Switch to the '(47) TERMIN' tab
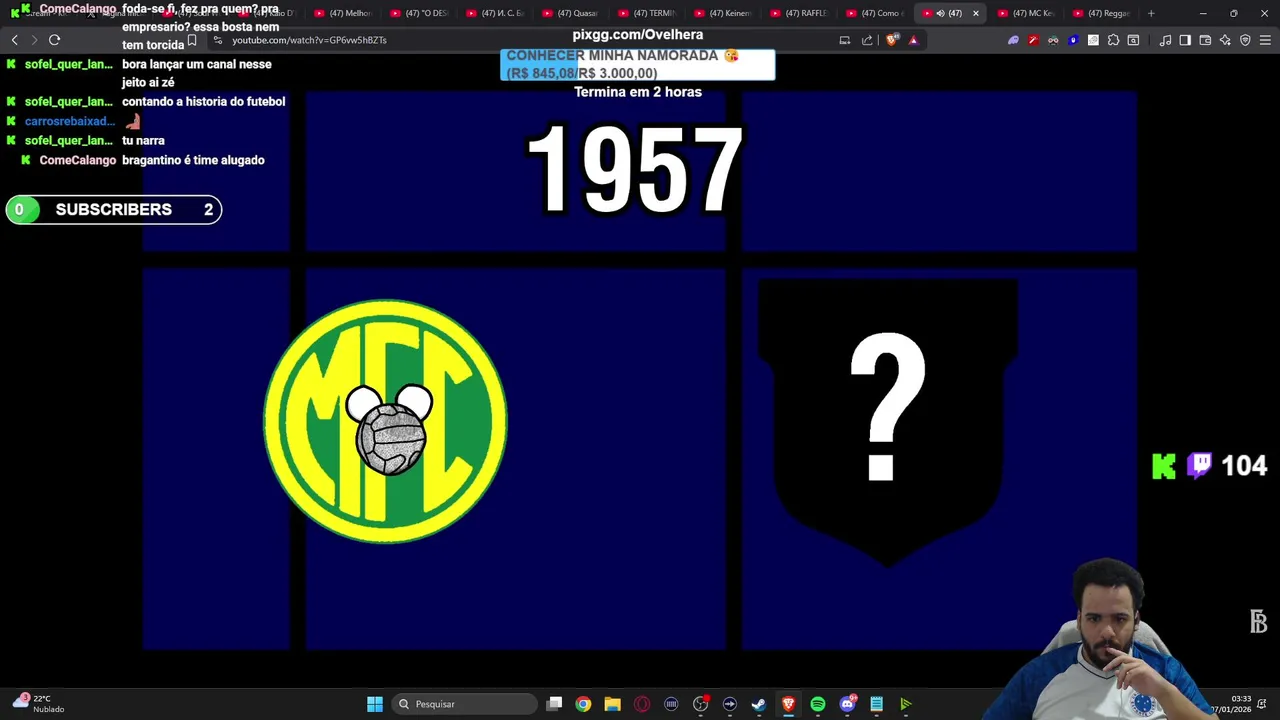This screenshot has height=720, width=1280. pyautogui.click(x=647, y=13)
